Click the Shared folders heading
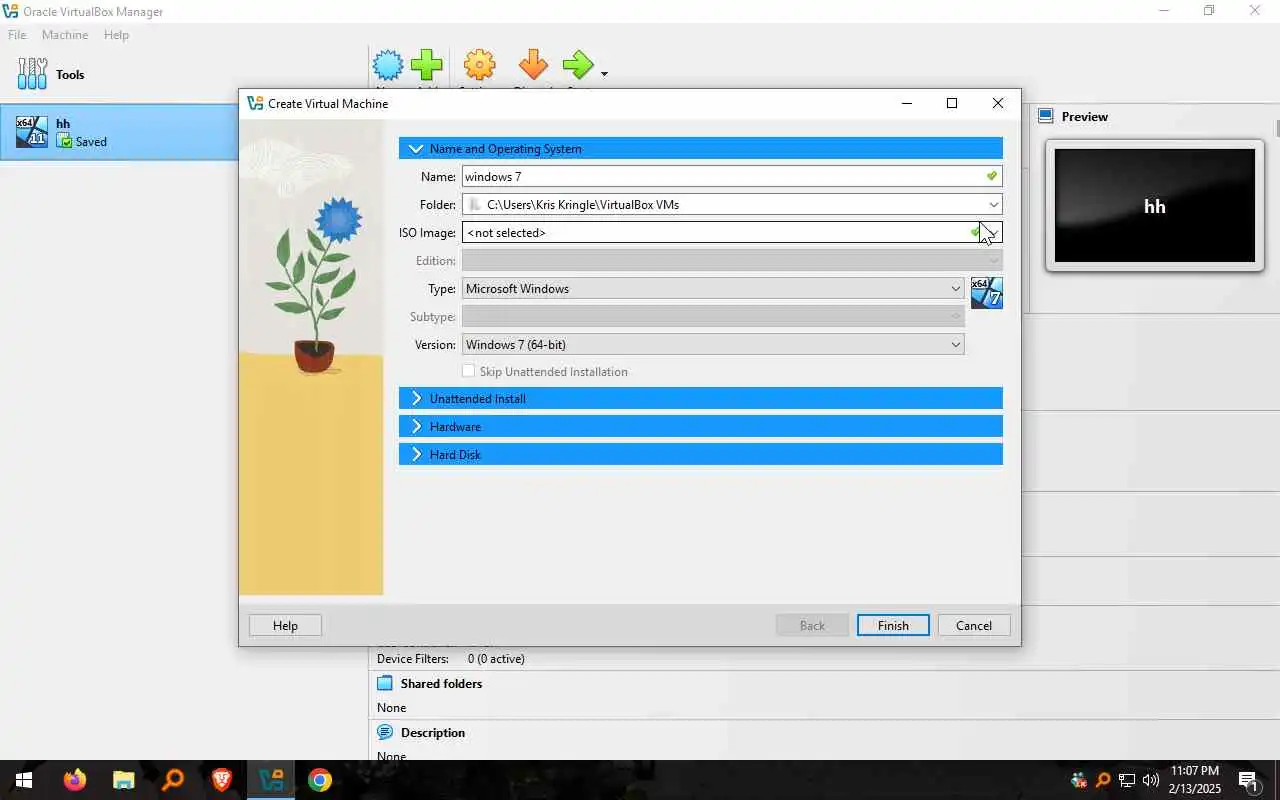Screen dimensions: 1280x800 coord(441,684)
